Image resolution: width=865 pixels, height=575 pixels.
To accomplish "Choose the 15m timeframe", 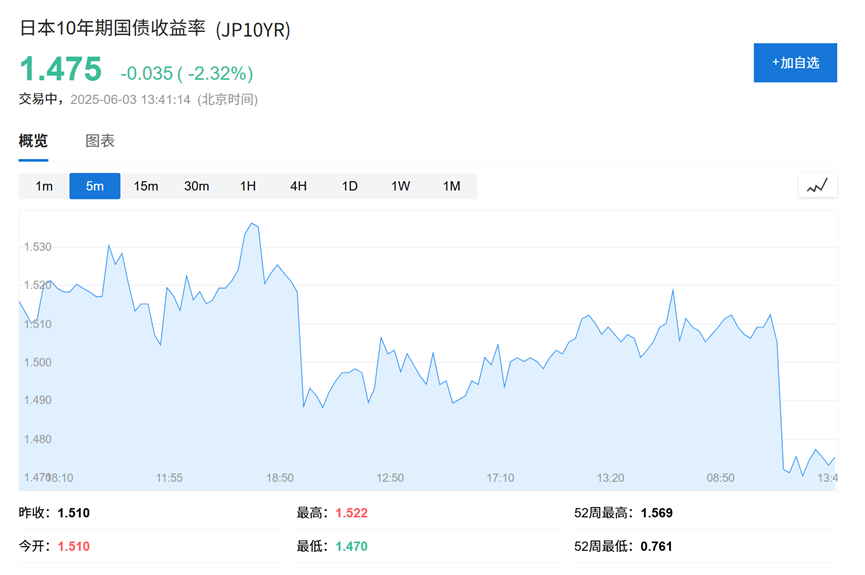I will tap(146, 186).
